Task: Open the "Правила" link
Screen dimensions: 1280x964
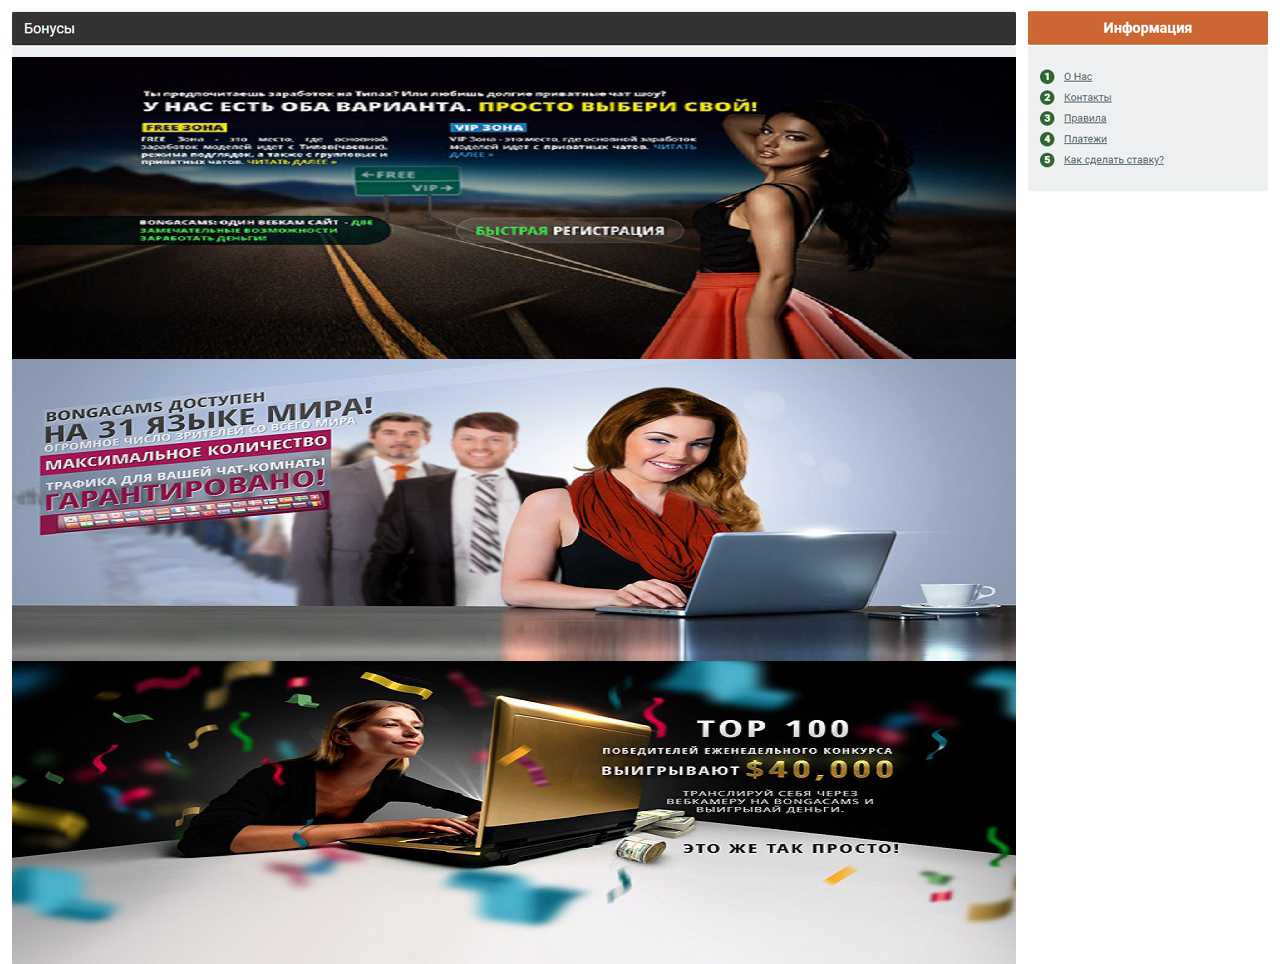Action: [x=1085, y=119]
